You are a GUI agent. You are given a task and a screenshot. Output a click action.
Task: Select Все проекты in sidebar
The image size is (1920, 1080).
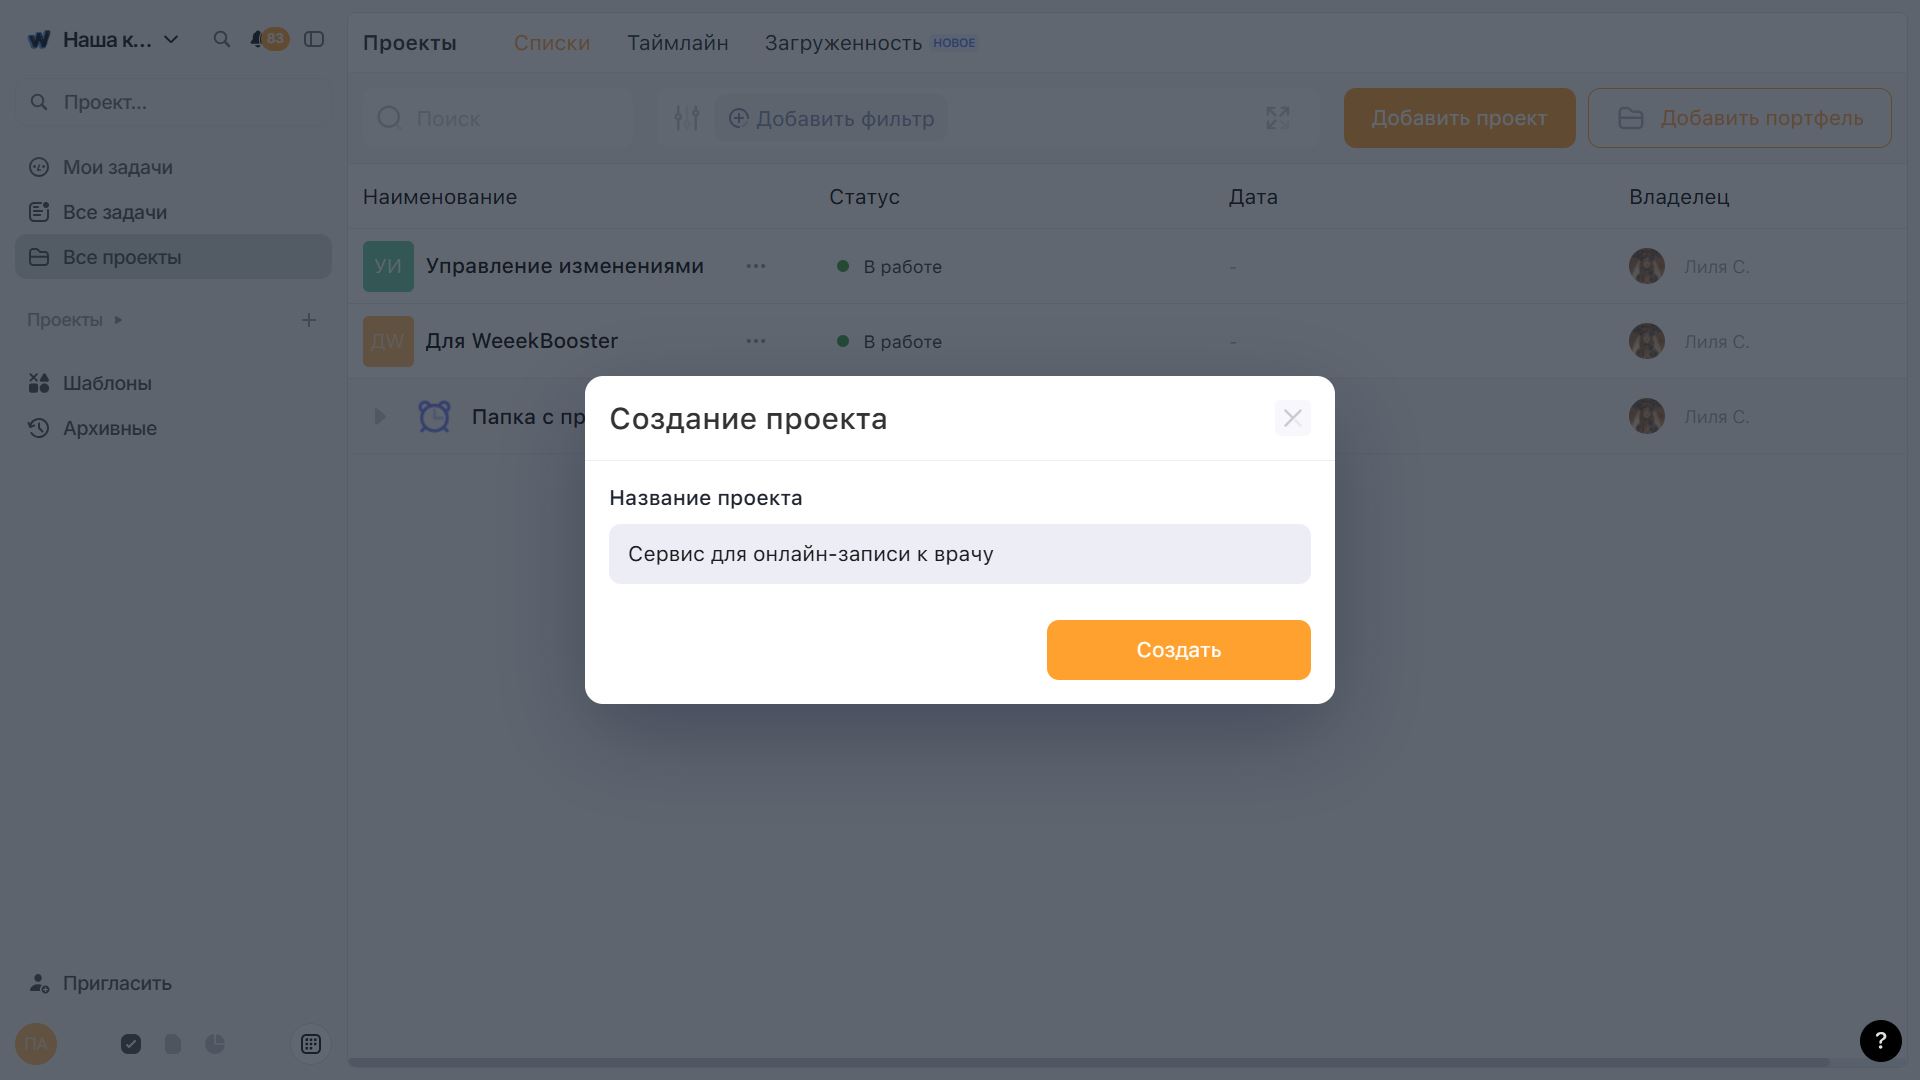point(173,257)
